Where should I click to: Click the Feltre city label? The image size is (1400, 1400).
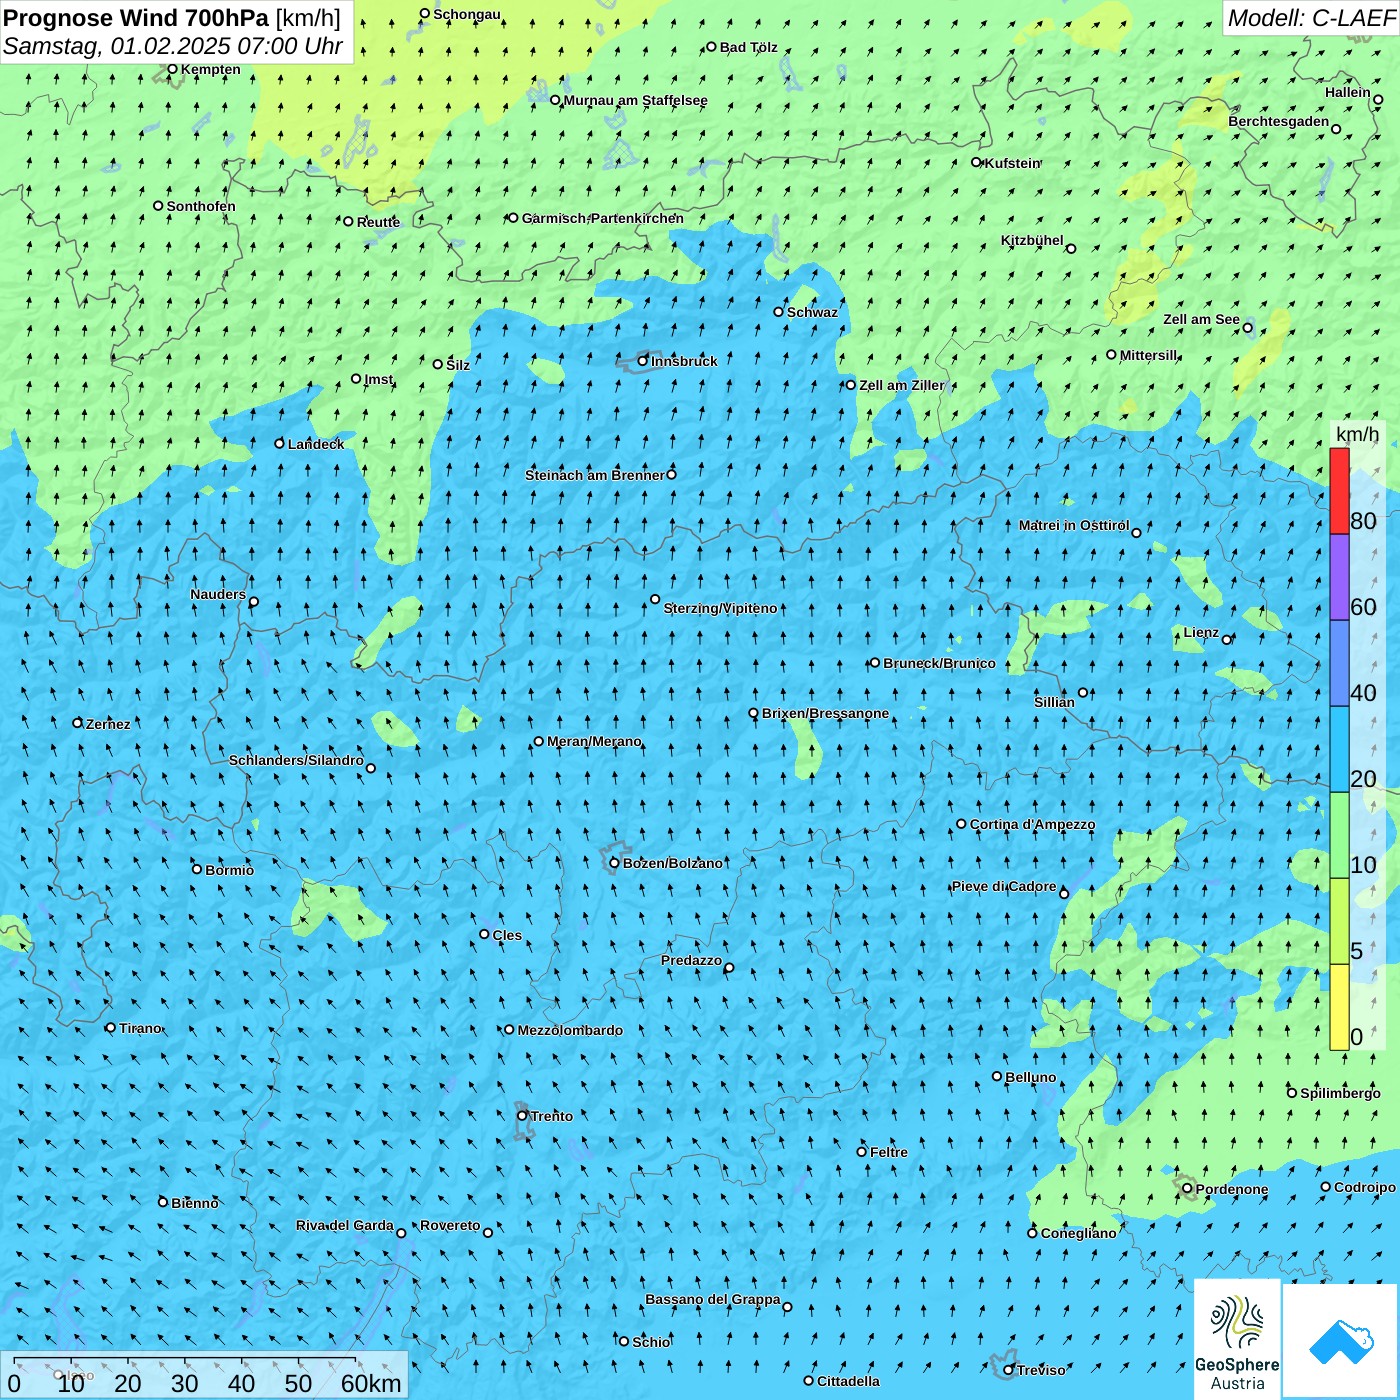click(889, 1152)
